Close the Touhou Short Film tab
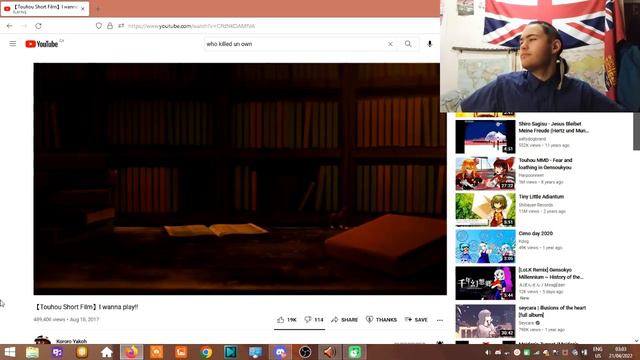This screenshot has height=360, width=640. 83,9
